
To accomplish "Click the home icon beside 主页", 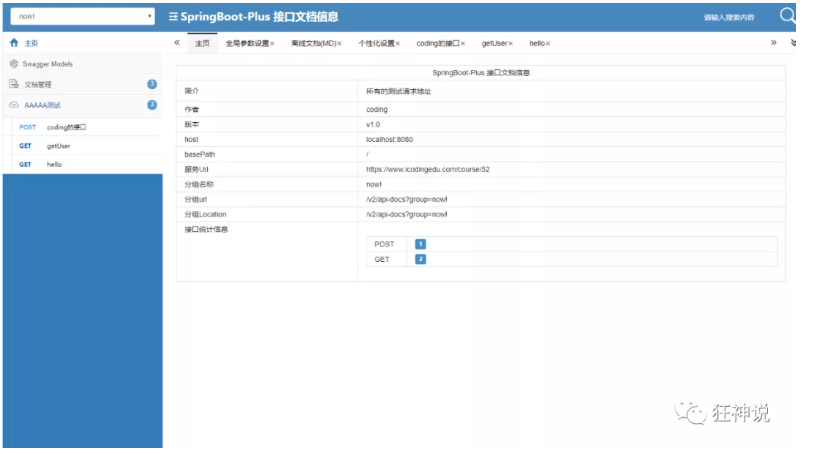I will pyautogui.click(x=14, y=43).
